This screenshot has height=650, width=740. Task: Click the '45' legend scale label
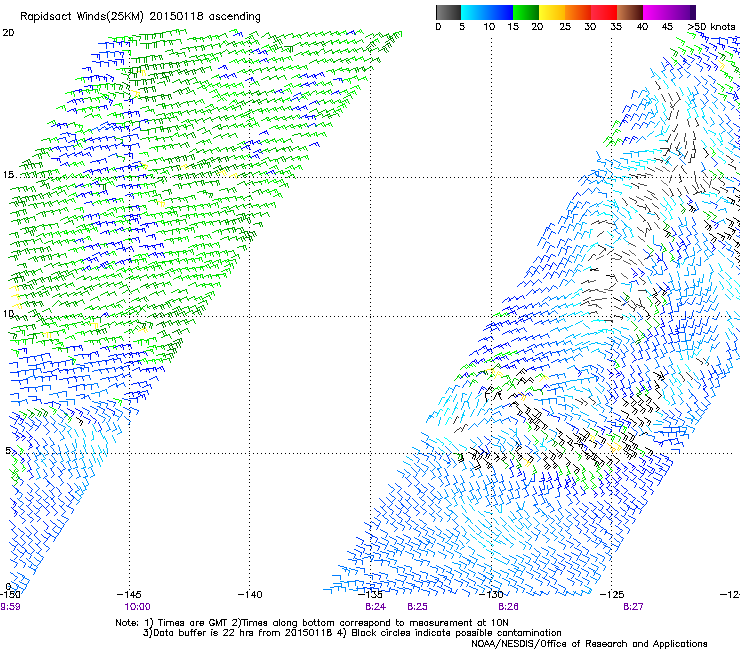point(667,27)
